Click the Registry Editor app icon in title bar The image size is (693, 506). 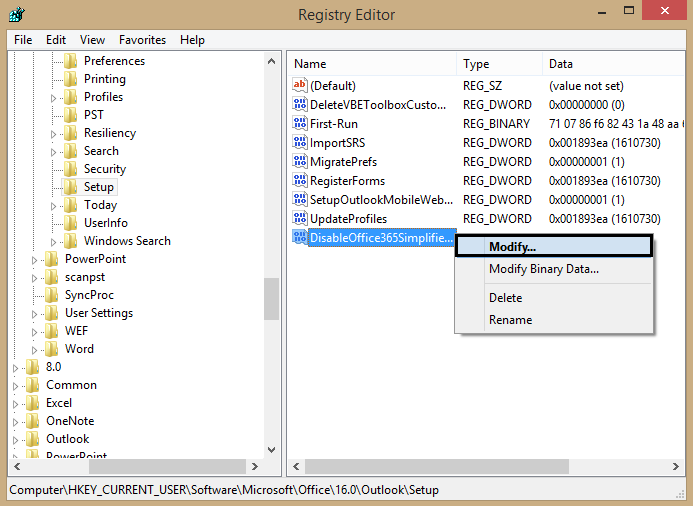17,14
